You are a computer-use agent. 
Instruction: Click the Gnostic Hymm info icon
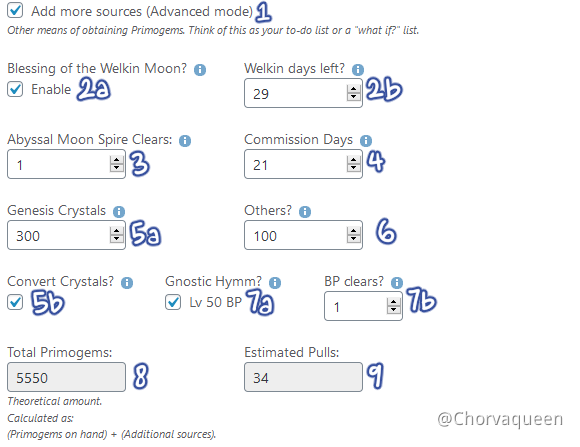tap(275, 283)
